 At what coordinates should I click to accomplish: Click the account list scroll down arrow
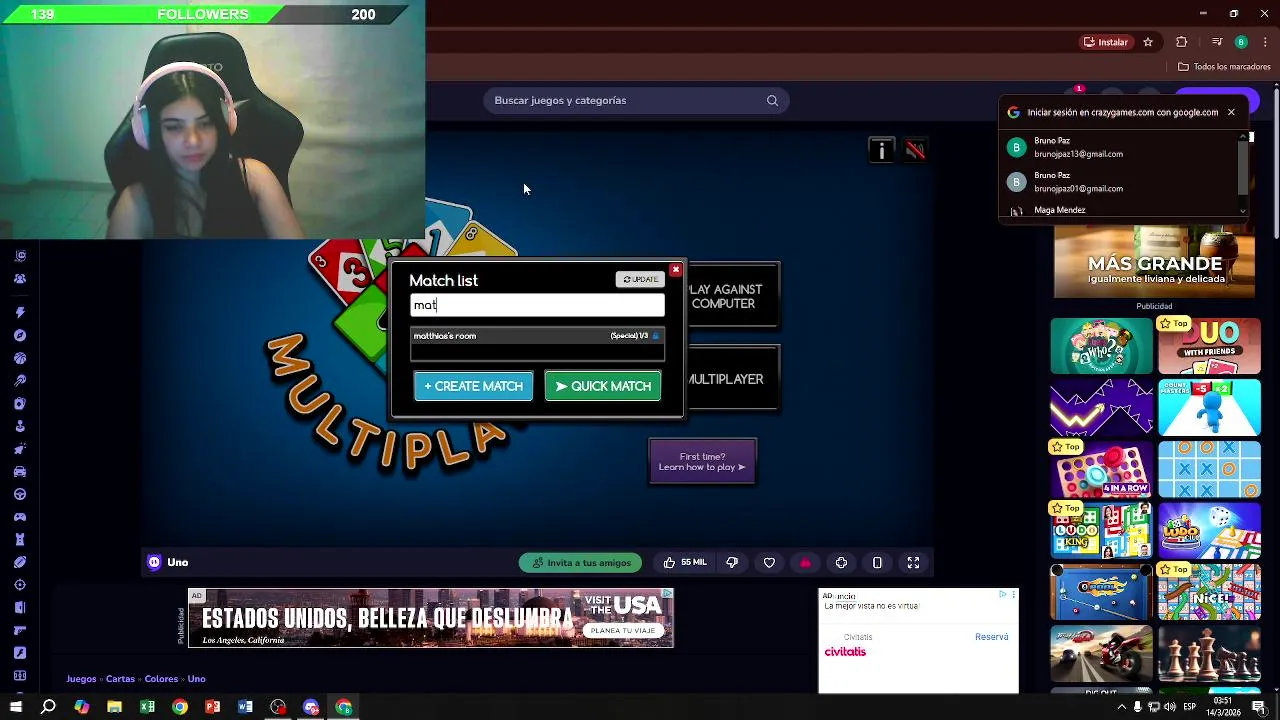coord(1243,211)
